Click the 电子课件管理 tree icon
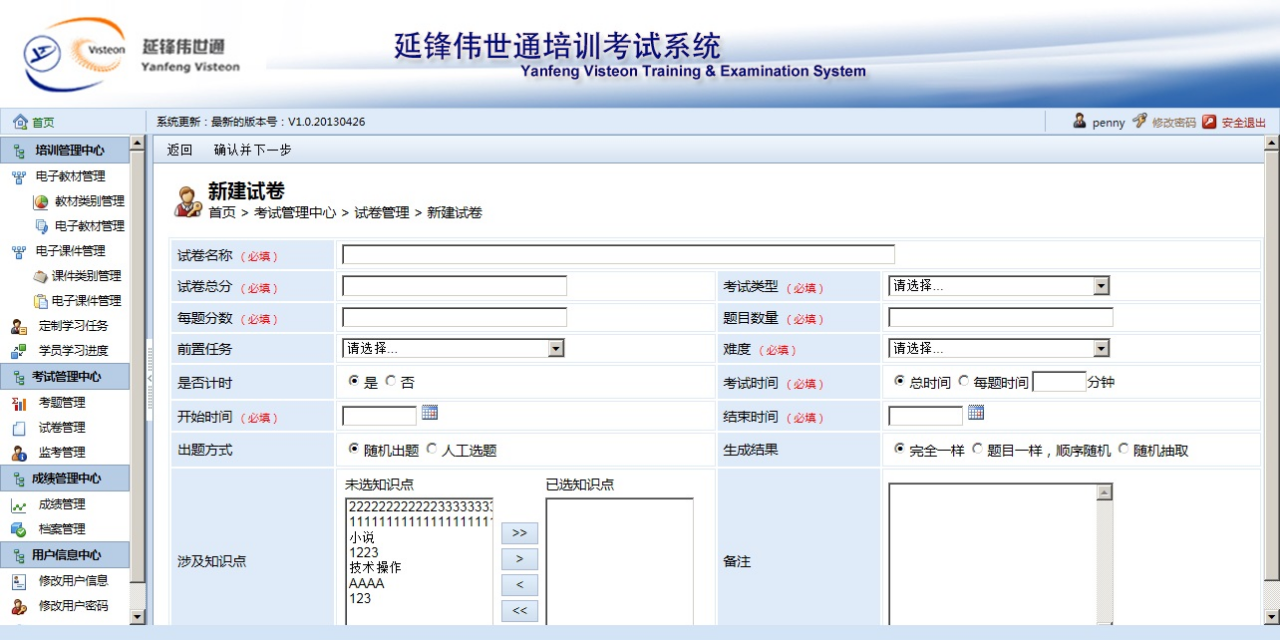1280x640 pixels. (x=19, y=251)
